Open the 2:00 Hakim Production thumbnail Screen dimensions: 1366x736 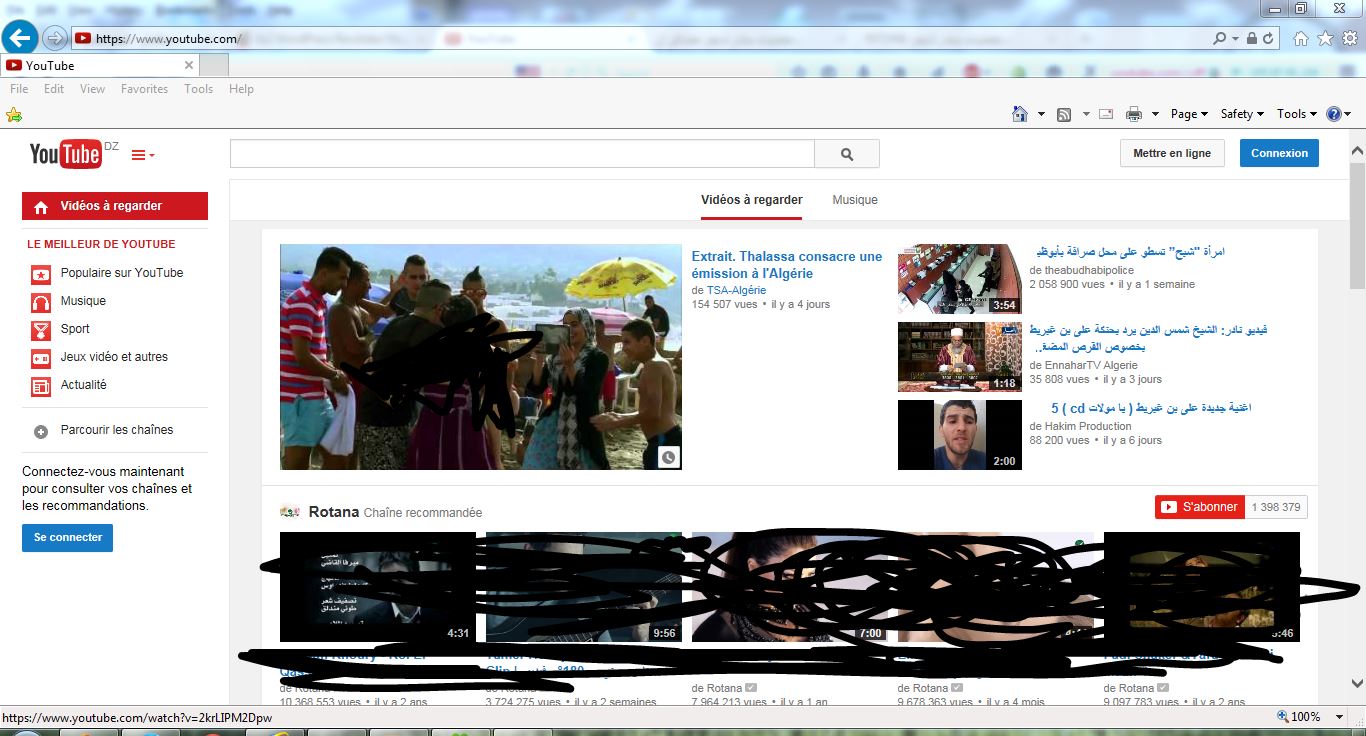(x=960, y=435)
